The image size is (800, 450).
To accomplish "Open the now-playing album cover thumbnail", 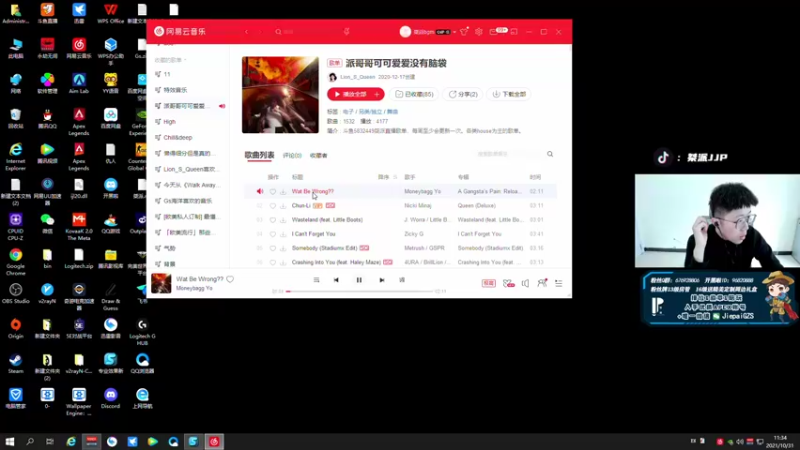I will point(161,283).
